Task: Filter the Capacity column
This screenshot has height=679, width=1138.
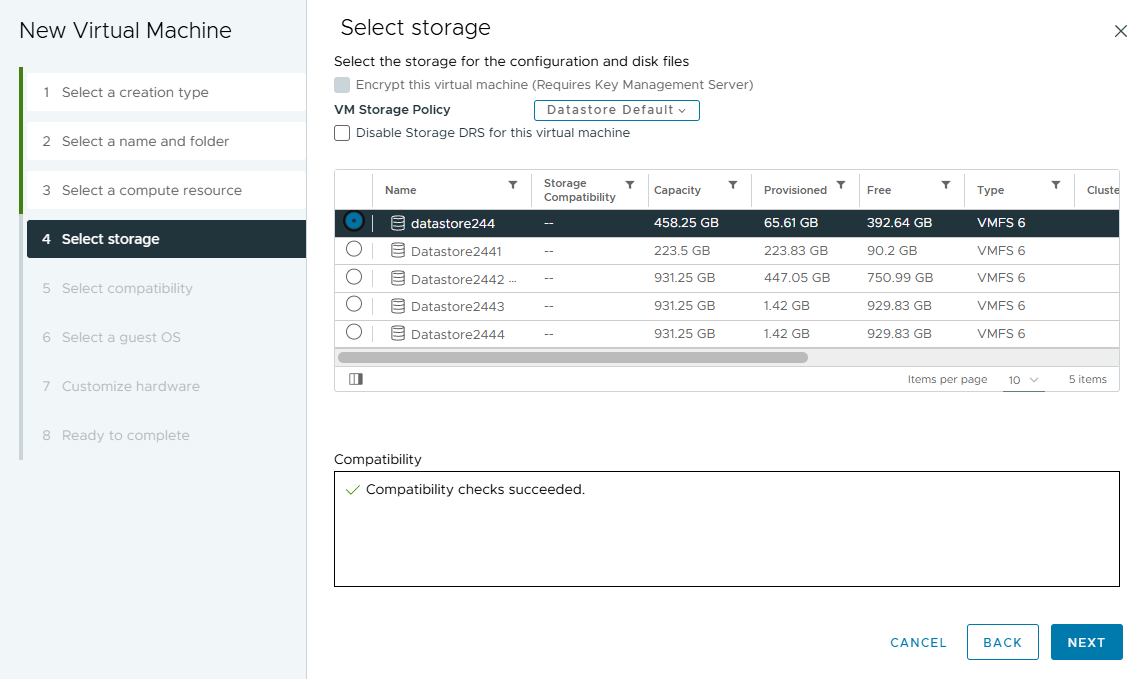Action: pos(733,185)
